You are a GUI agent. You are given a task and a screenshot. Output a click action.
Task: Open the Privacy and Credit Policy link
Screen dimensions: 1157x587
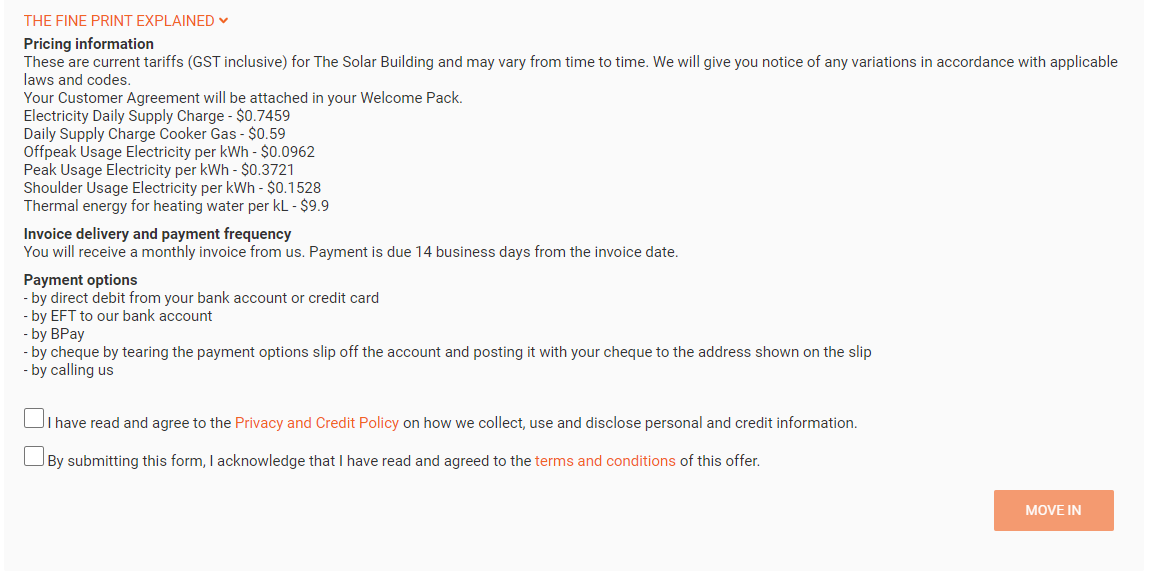[x=316, y=423]
